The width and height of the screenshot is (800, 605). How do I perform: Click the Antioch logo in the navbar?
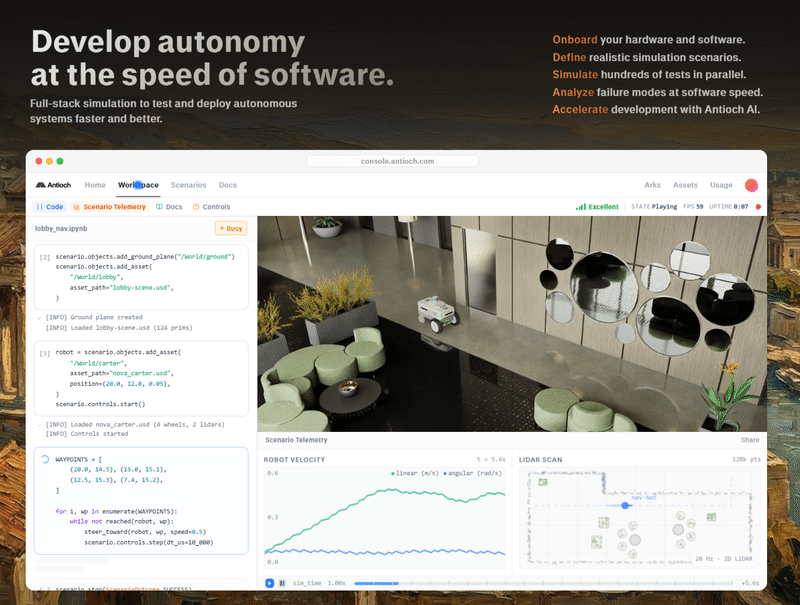[x=55, y=185]
